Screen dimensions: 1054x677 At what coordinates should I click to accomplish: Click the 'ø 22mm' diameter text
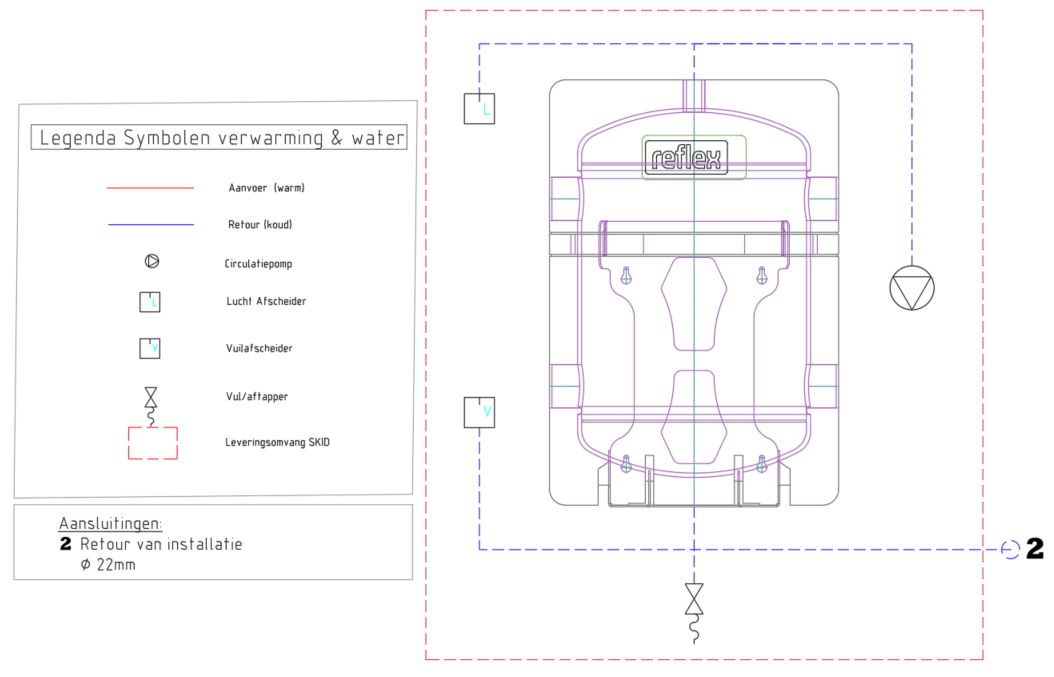coord(108,565)
